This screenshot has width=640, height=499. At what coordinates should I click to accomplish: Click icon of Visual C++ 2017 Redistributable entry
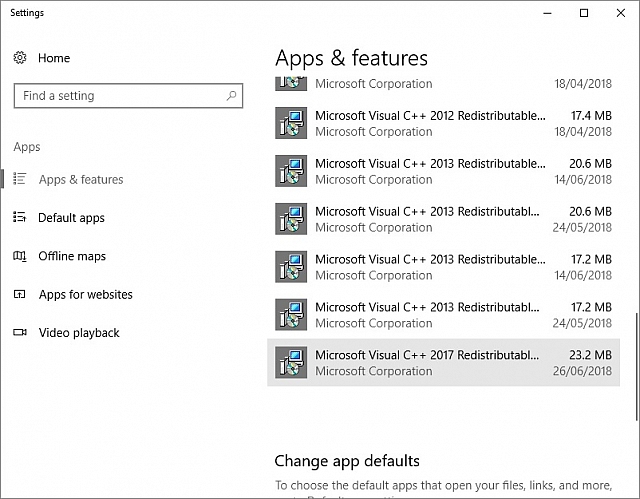pos(291,362)
